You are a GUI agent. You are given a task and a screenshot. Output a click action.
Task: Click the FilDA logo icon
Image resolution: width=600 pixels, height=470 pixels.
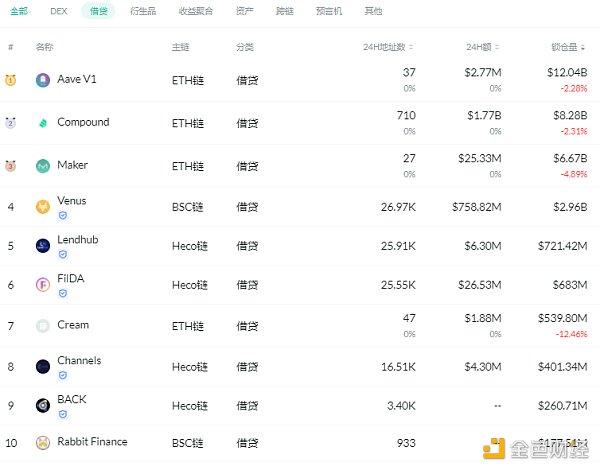[x=43, y=285]
